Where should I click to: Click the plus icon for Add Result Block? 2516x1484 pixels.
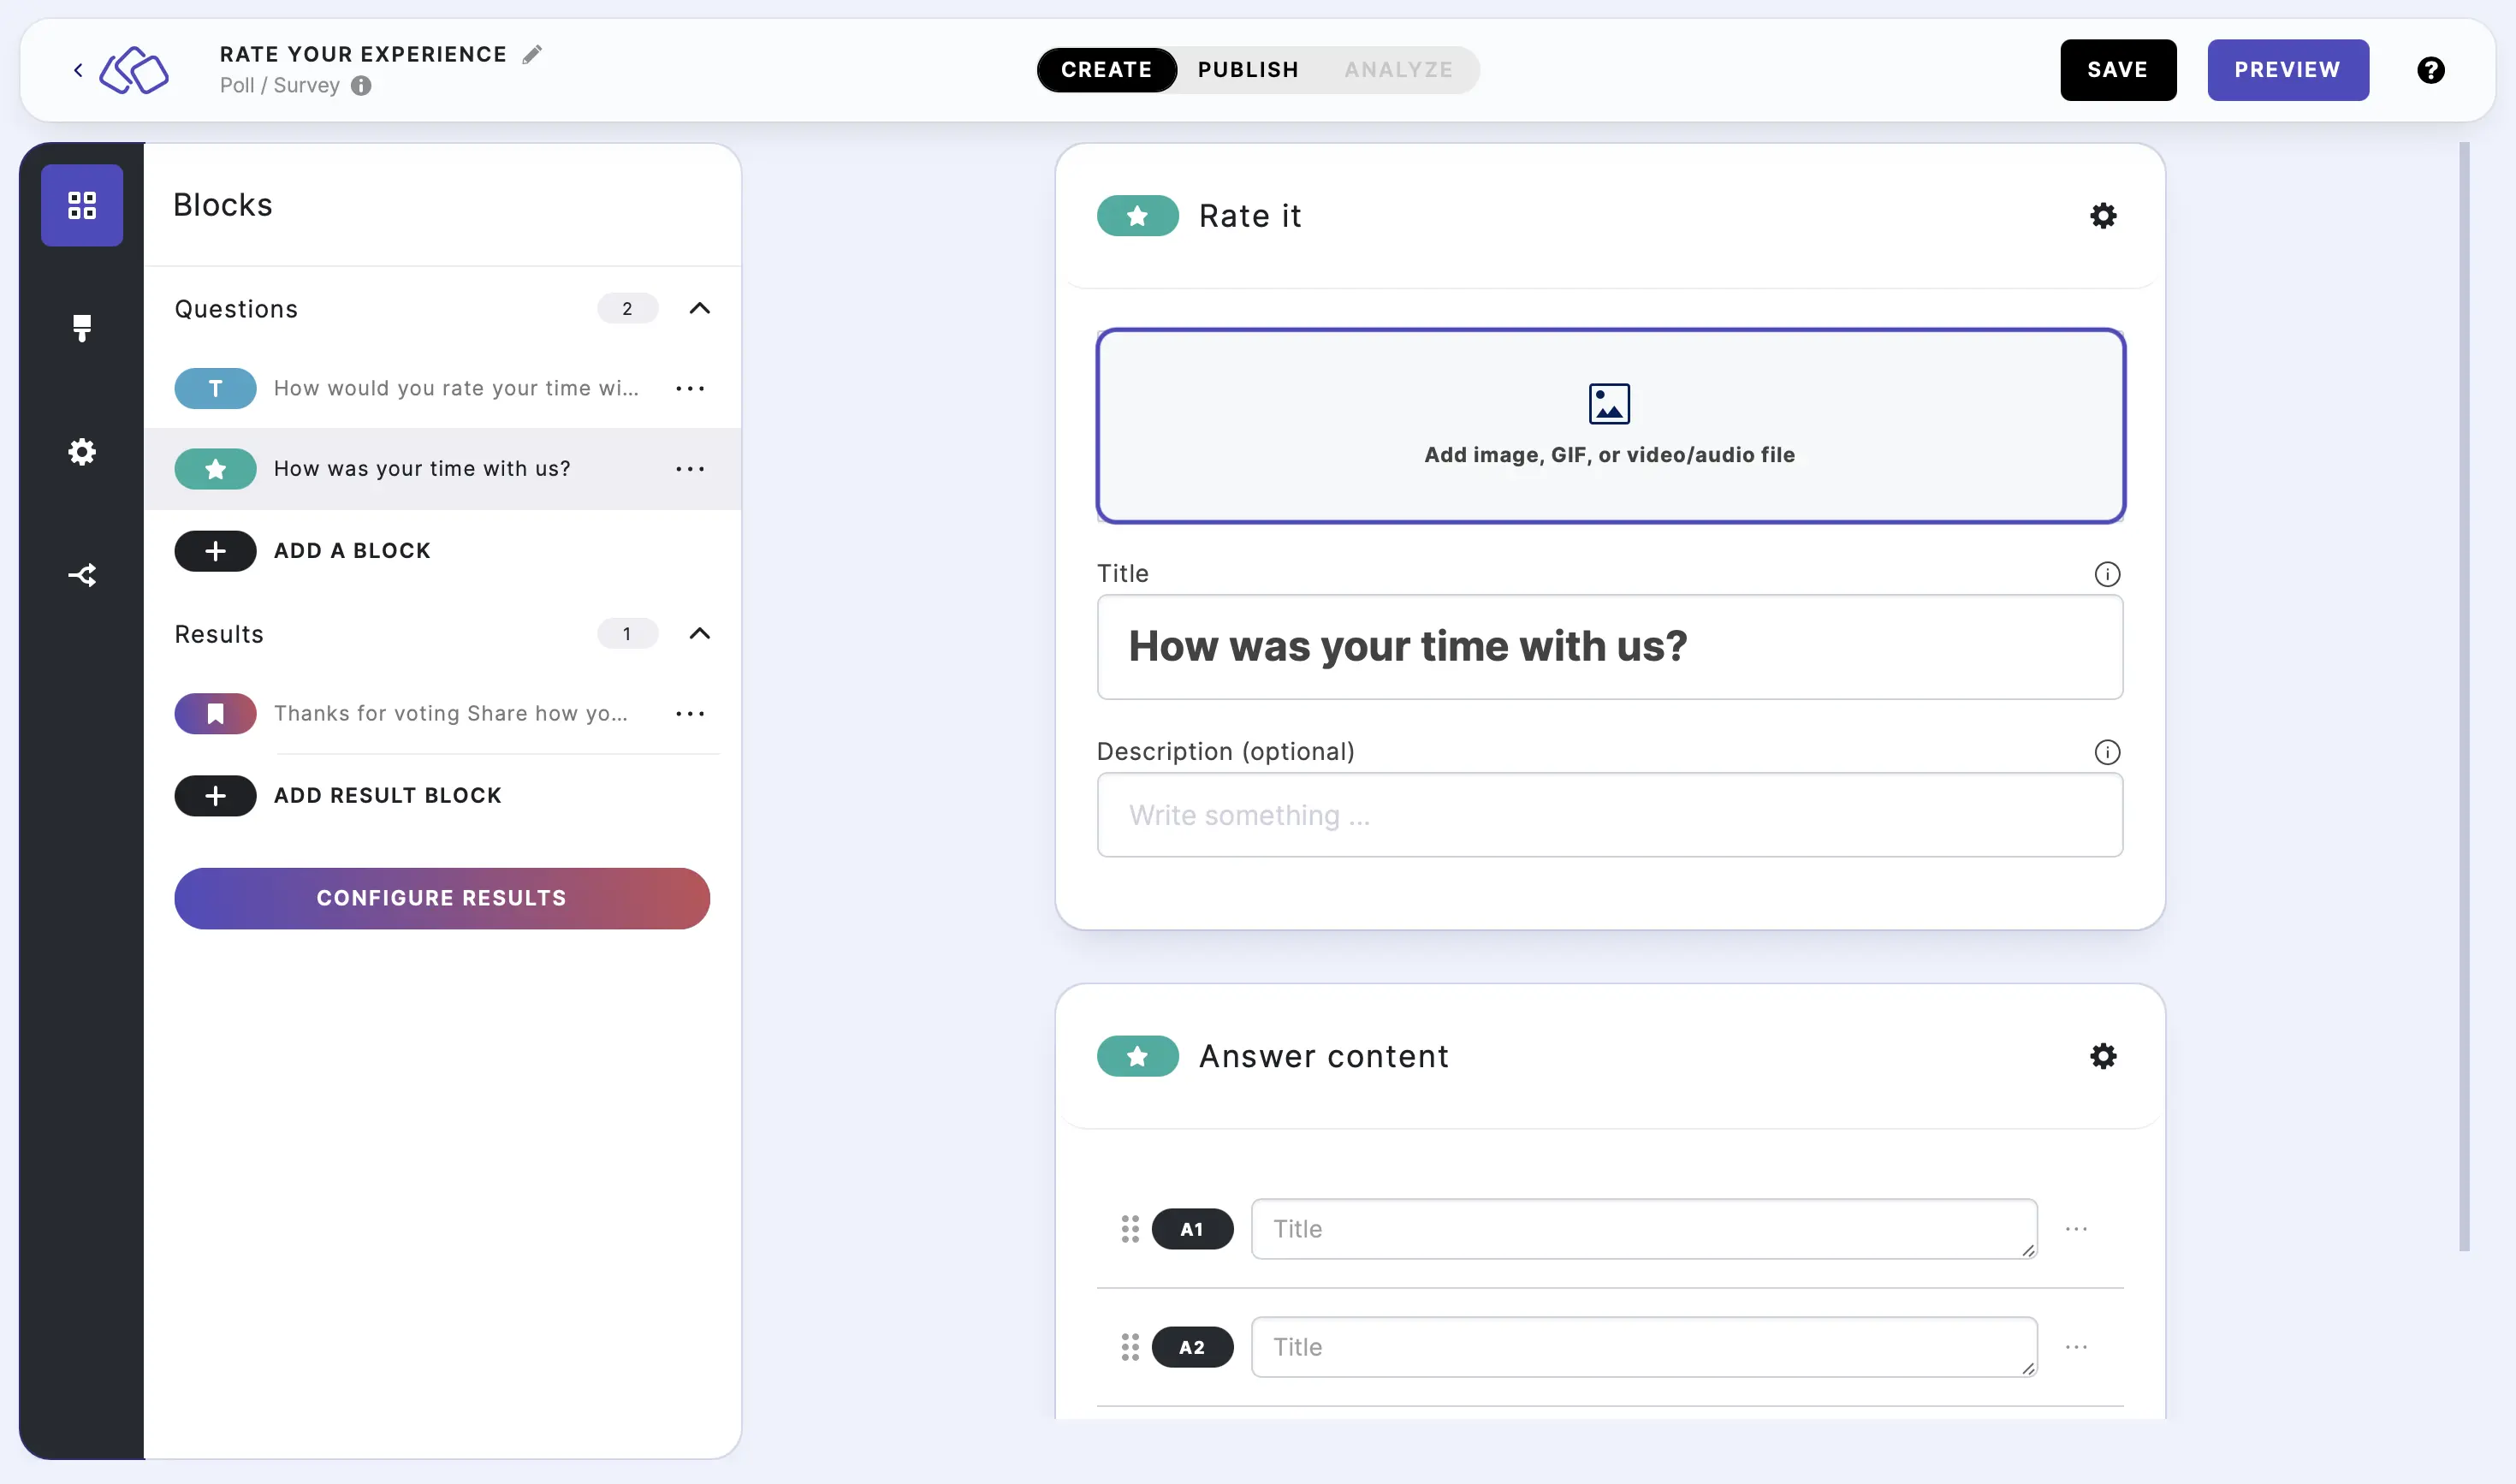(x=215, y=796)
